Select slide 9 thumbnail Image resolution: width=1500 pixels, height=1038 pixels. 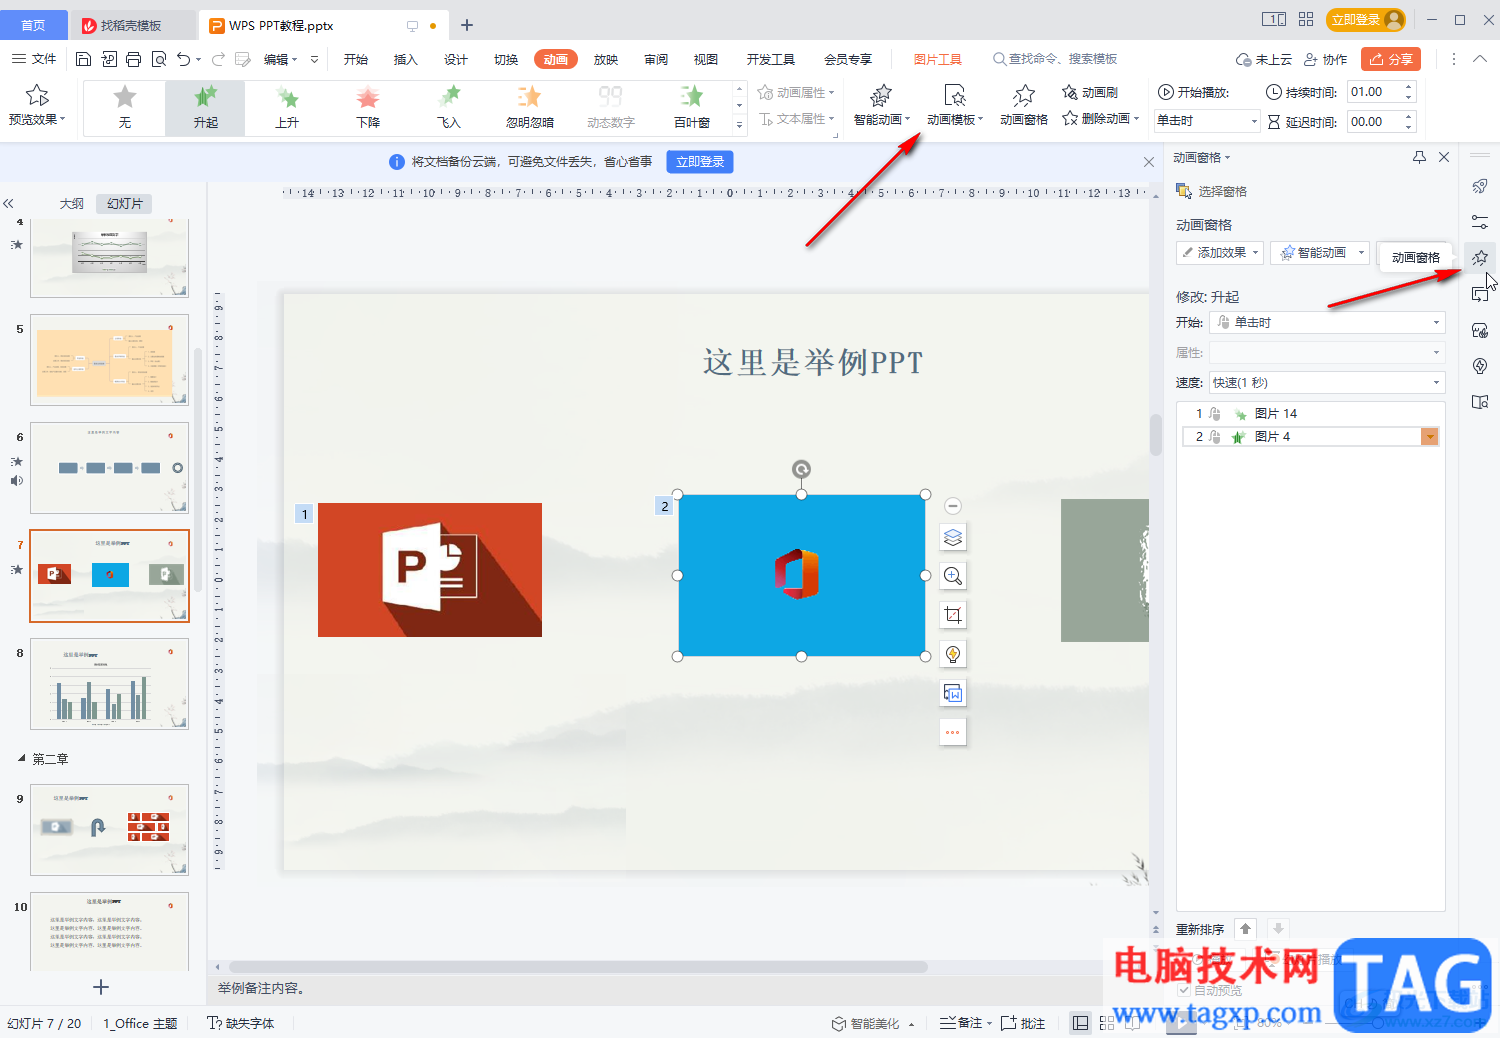tap(109, 830)
